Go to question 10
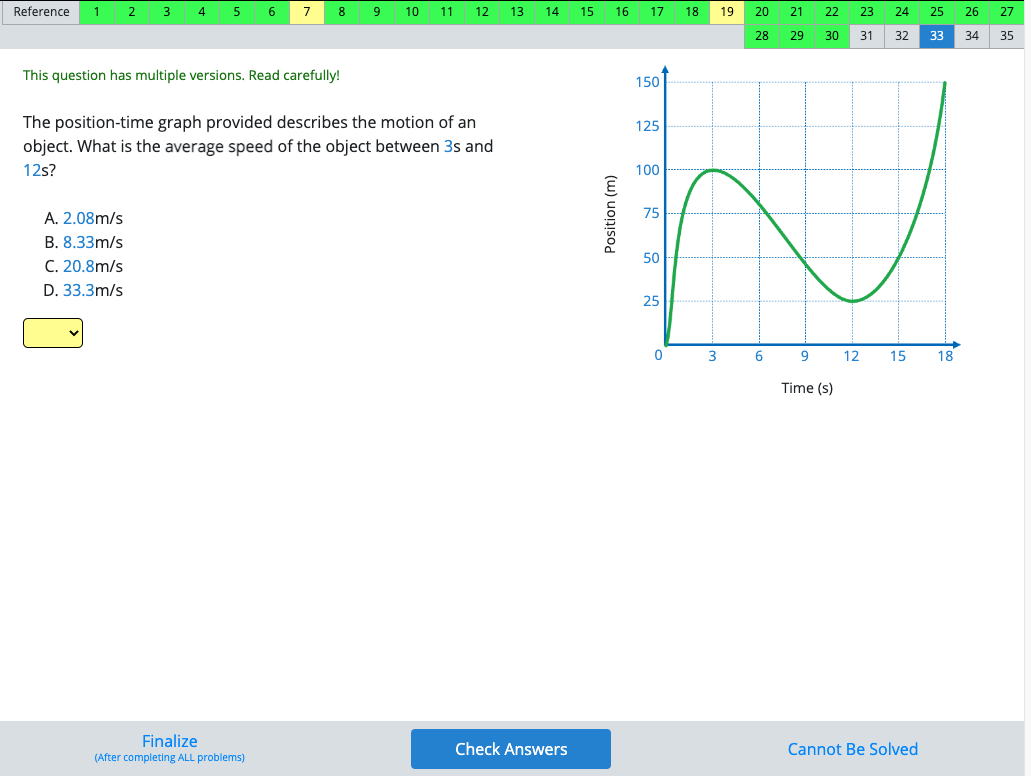The height and width of the screenshot is (776, 1031). tap(412, 12)
